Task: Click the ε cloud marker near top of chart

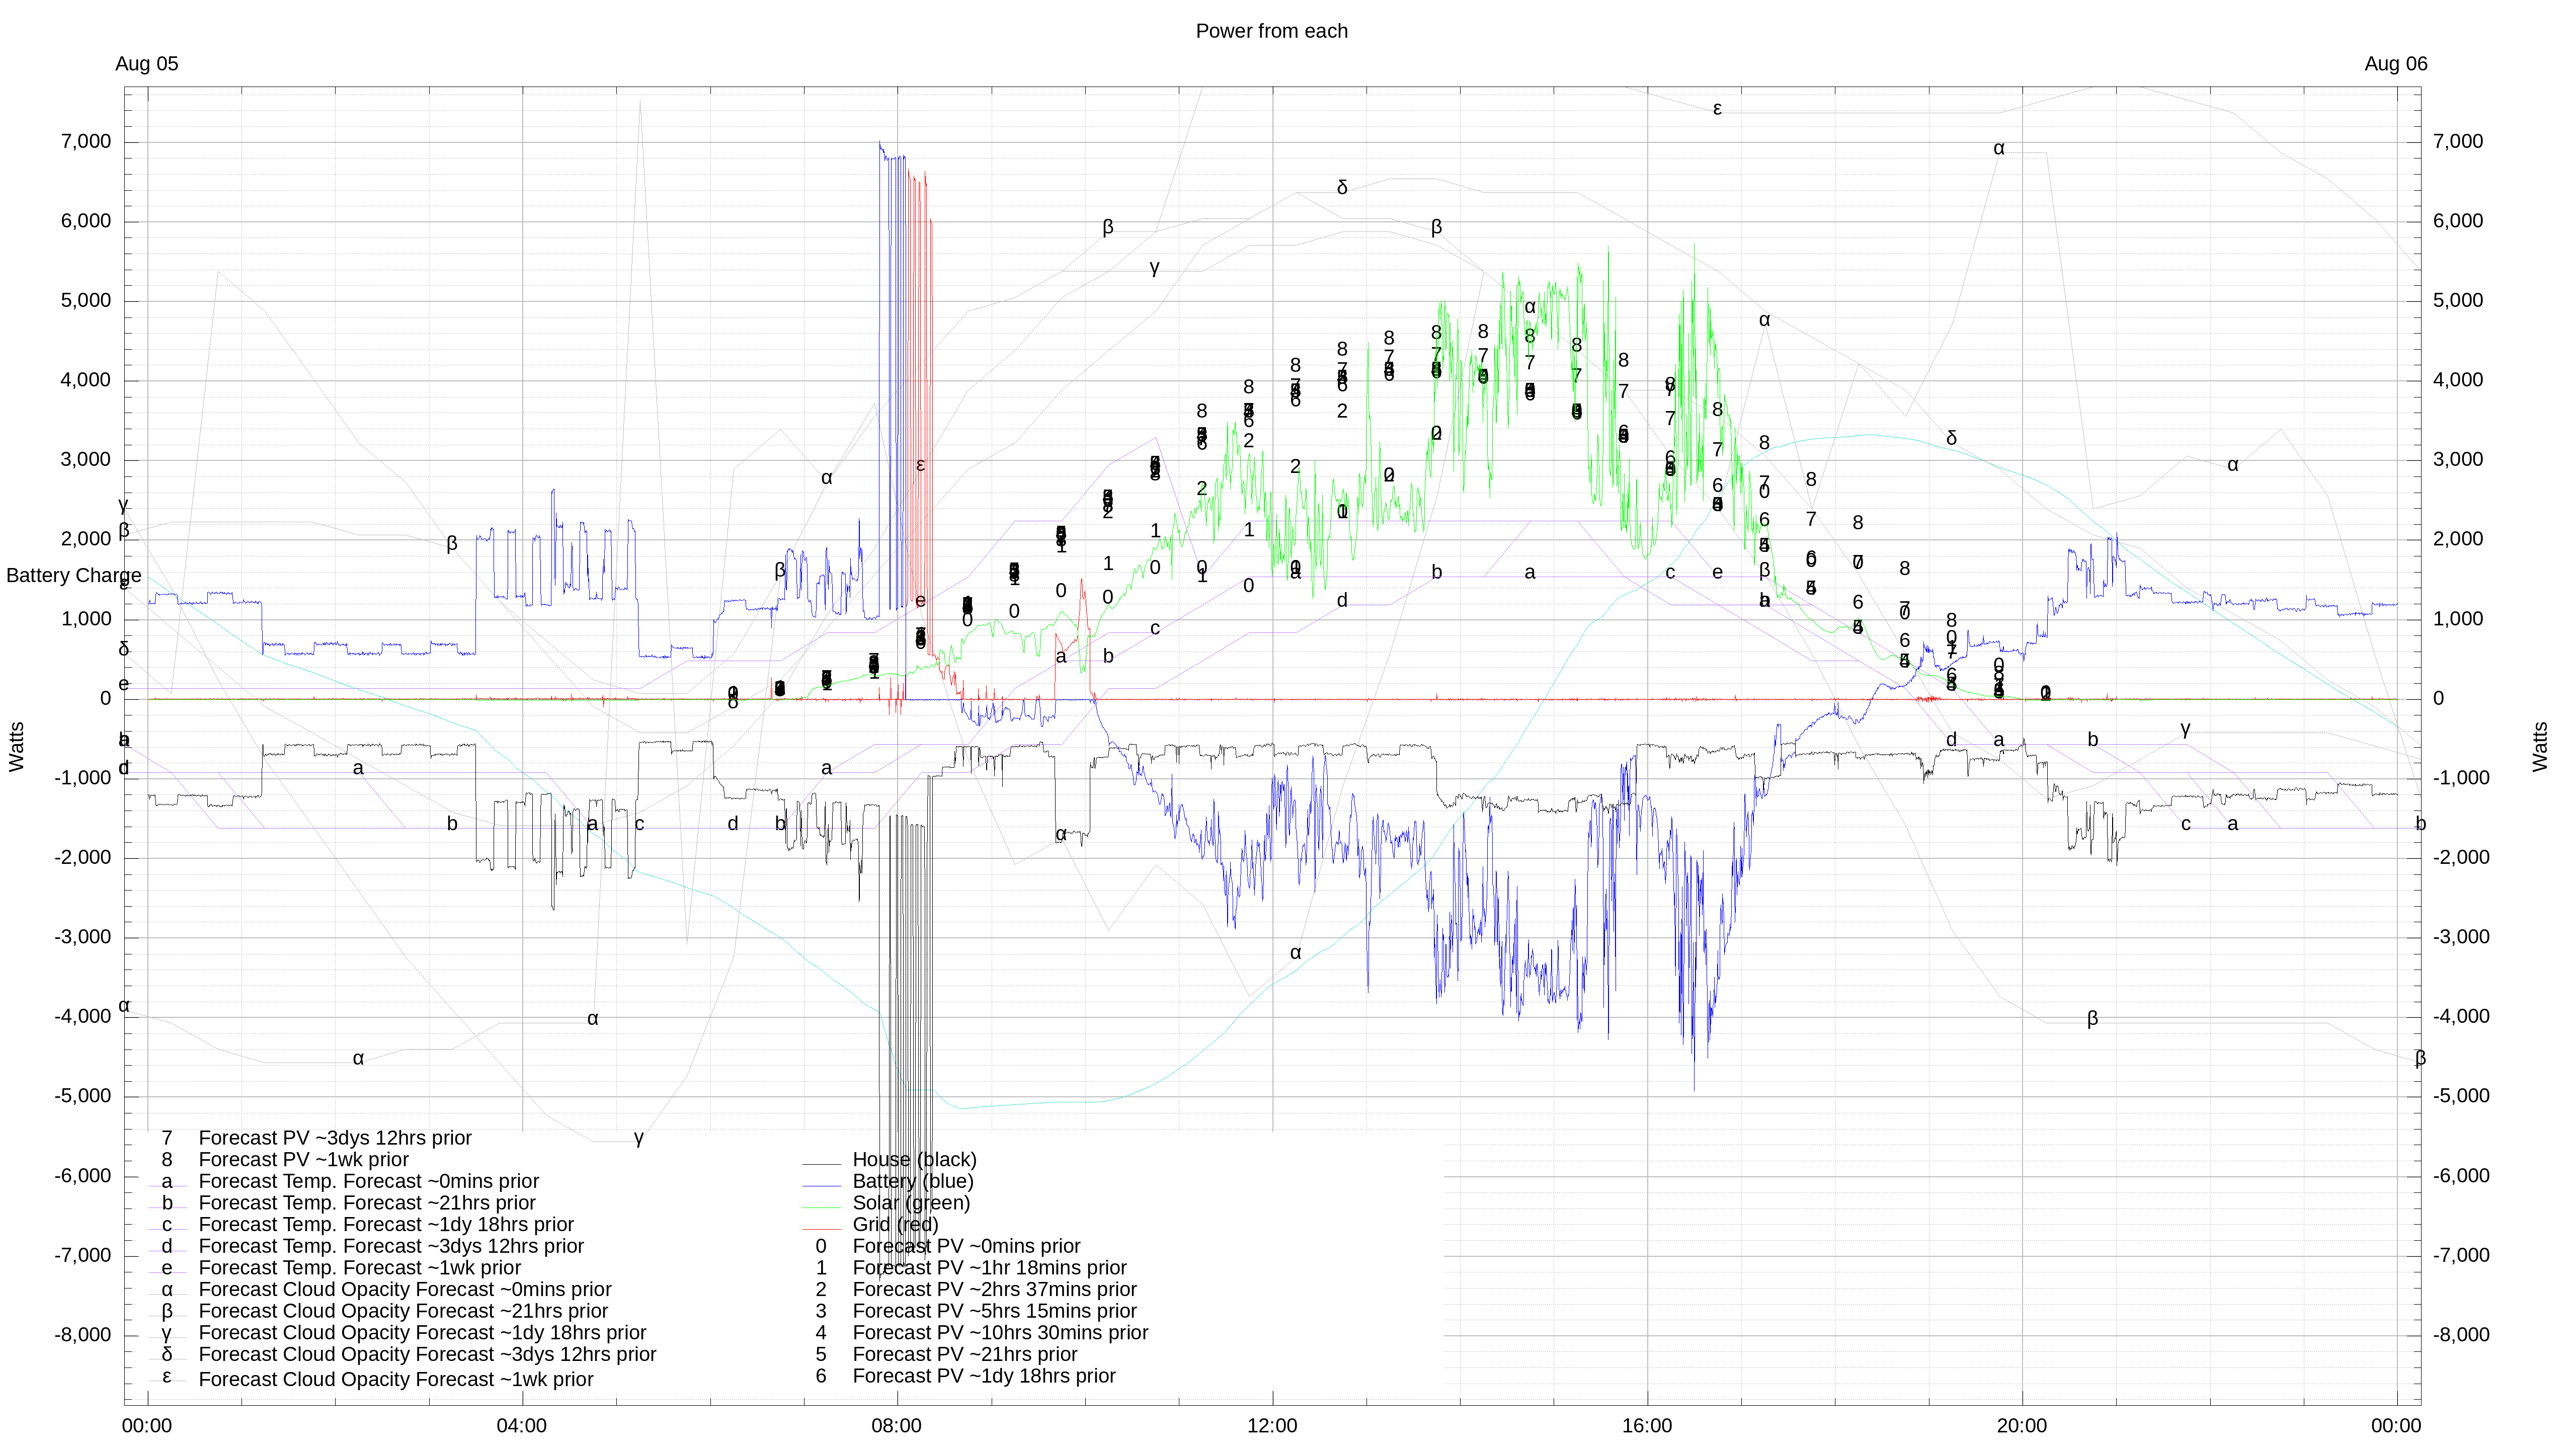Action: click(x=1717, y=109)
